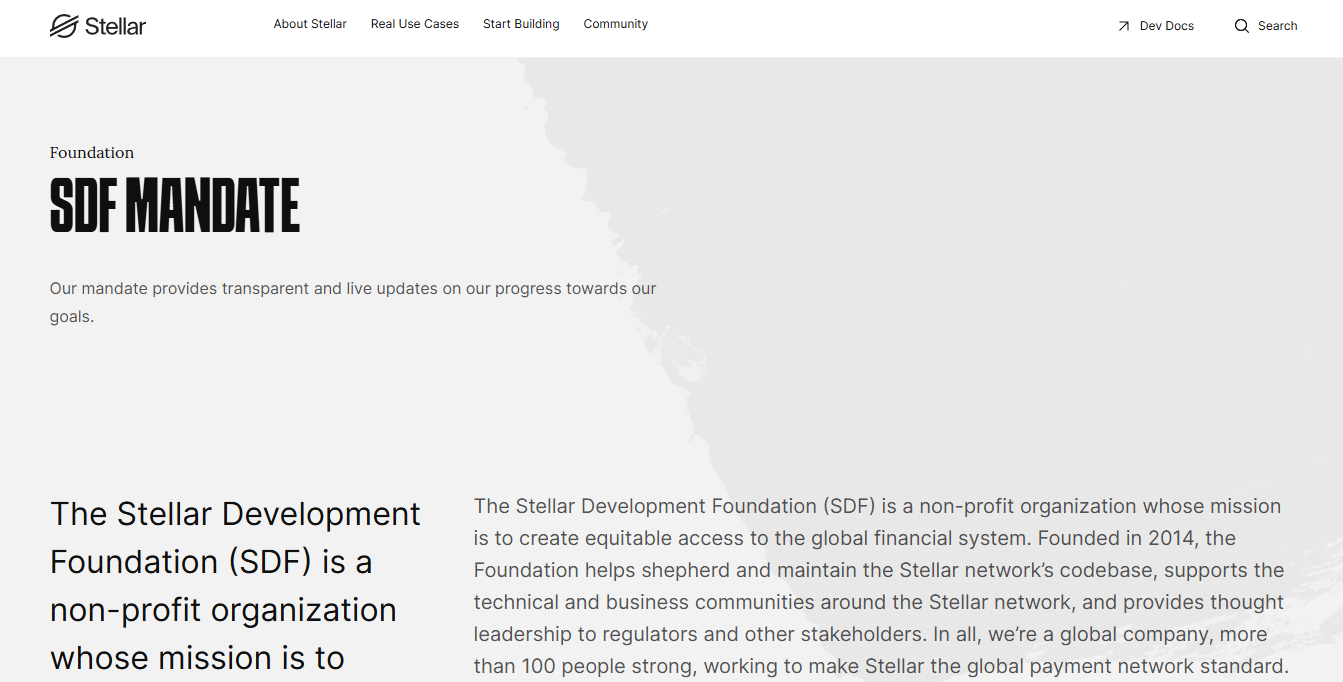Image resolution: width=1343 pixels, height=682 pixels.
Task: Click the Foundation label above the title
Action: [92, 153]
